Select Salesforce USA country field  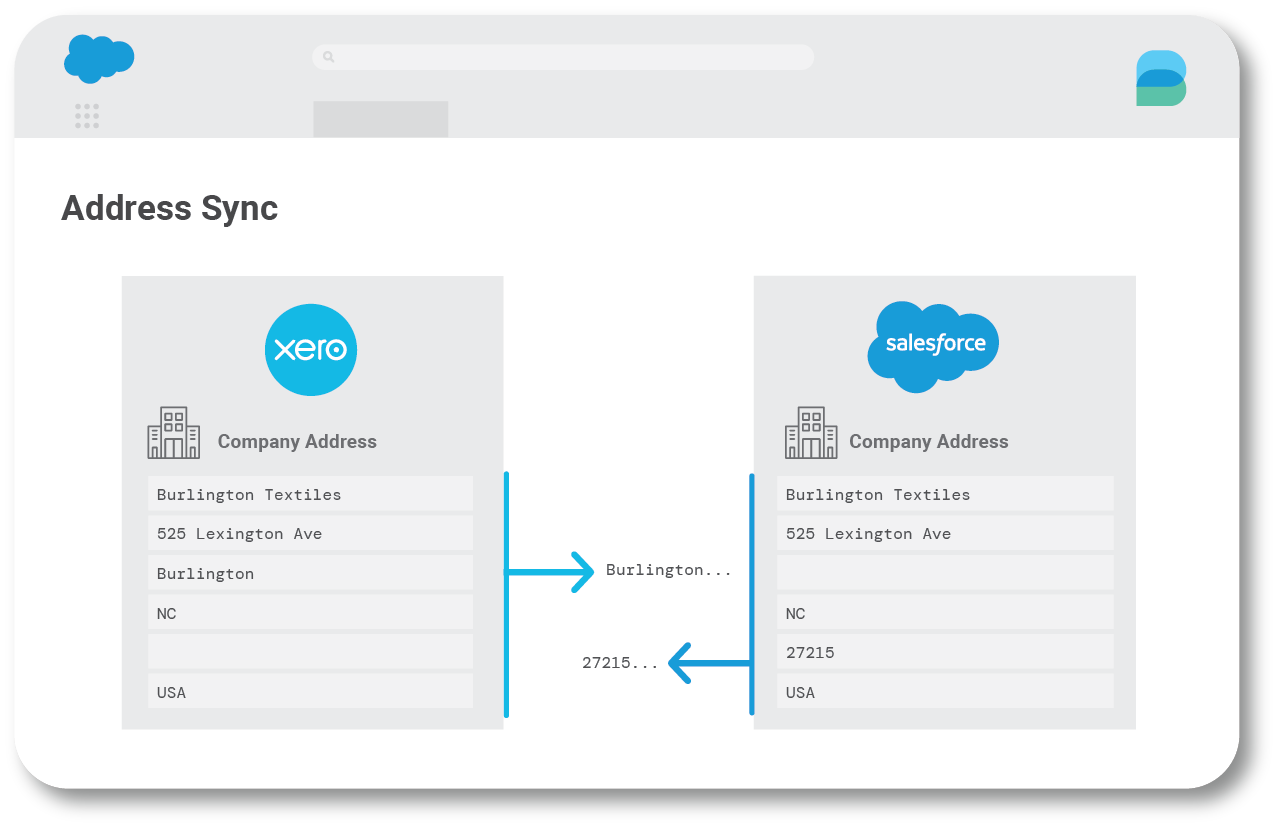pos(945,691)
